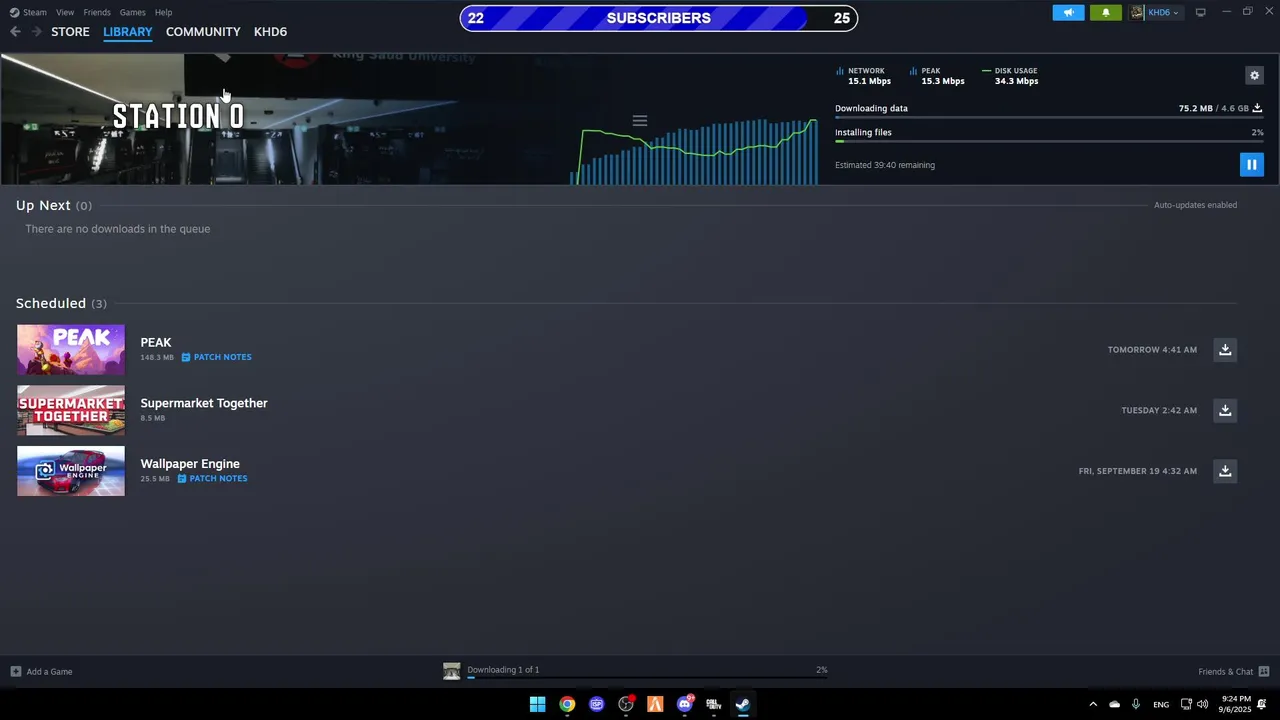Click the Station 0 banner title
Viewport: 1280px width, 720px height.
[x=178, y=116]
